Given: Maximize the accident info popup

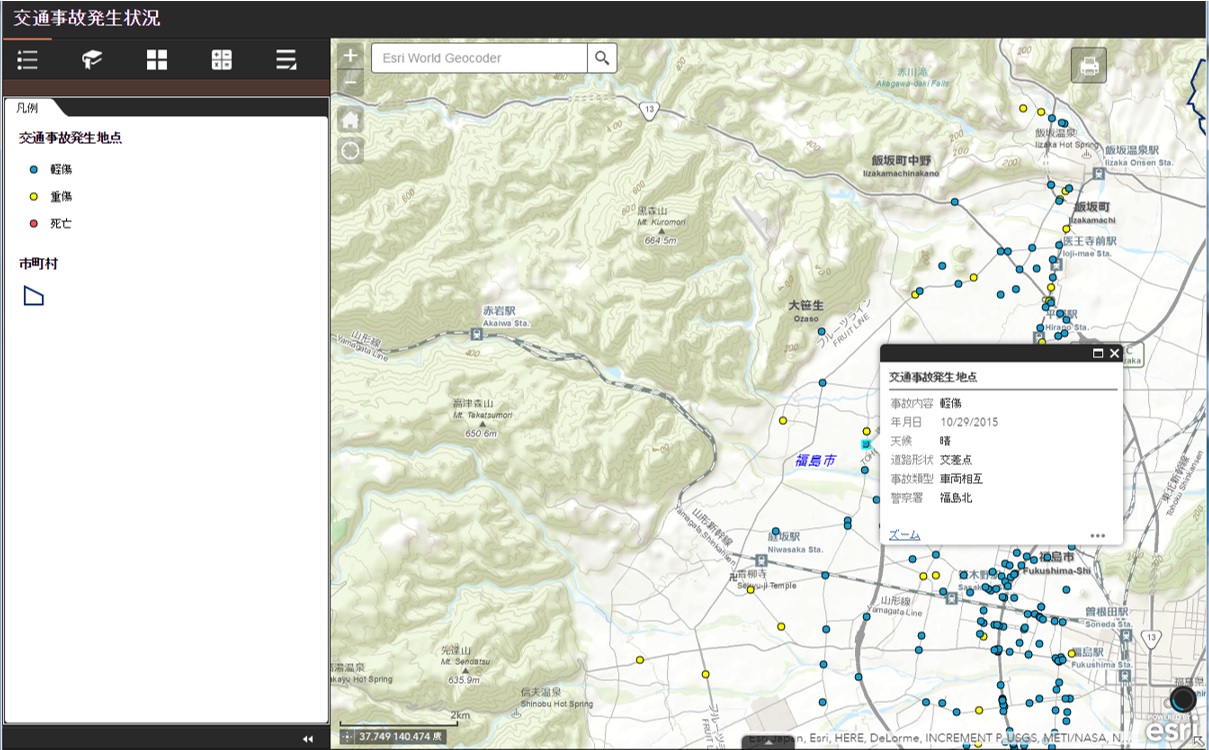Looking at the screenshot, I should click(x=1097, y=354).
